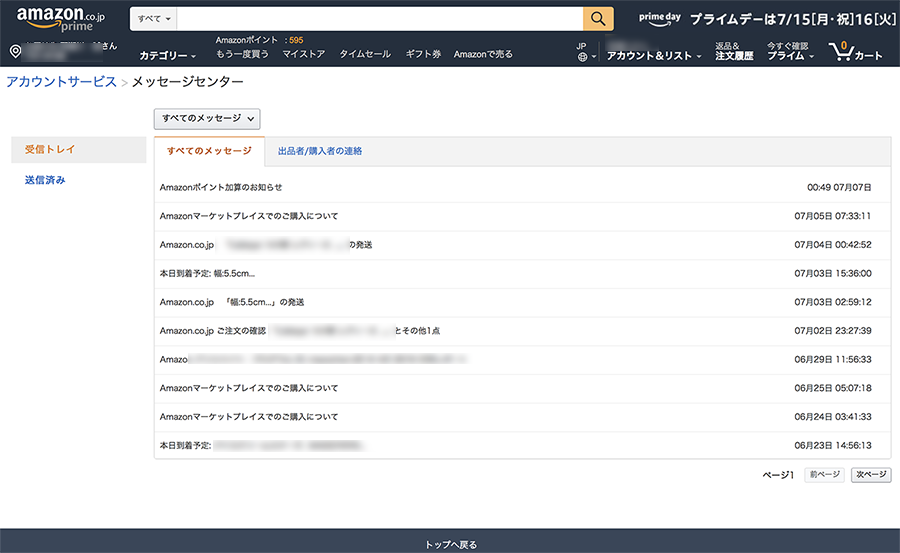Viewport: 900px width, 553px height.
Task: Open the message dated 06月29日 11:56:33
Action: [x=522, y=360]
